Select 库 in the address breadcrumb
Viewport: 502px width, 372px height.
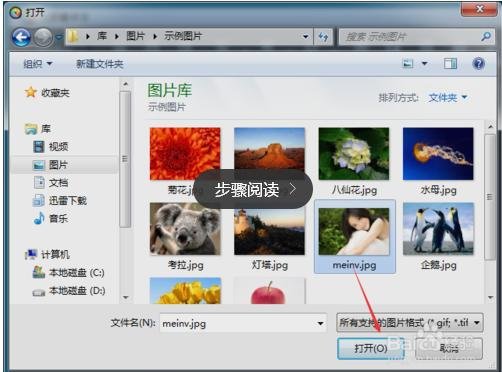[102, 36]
